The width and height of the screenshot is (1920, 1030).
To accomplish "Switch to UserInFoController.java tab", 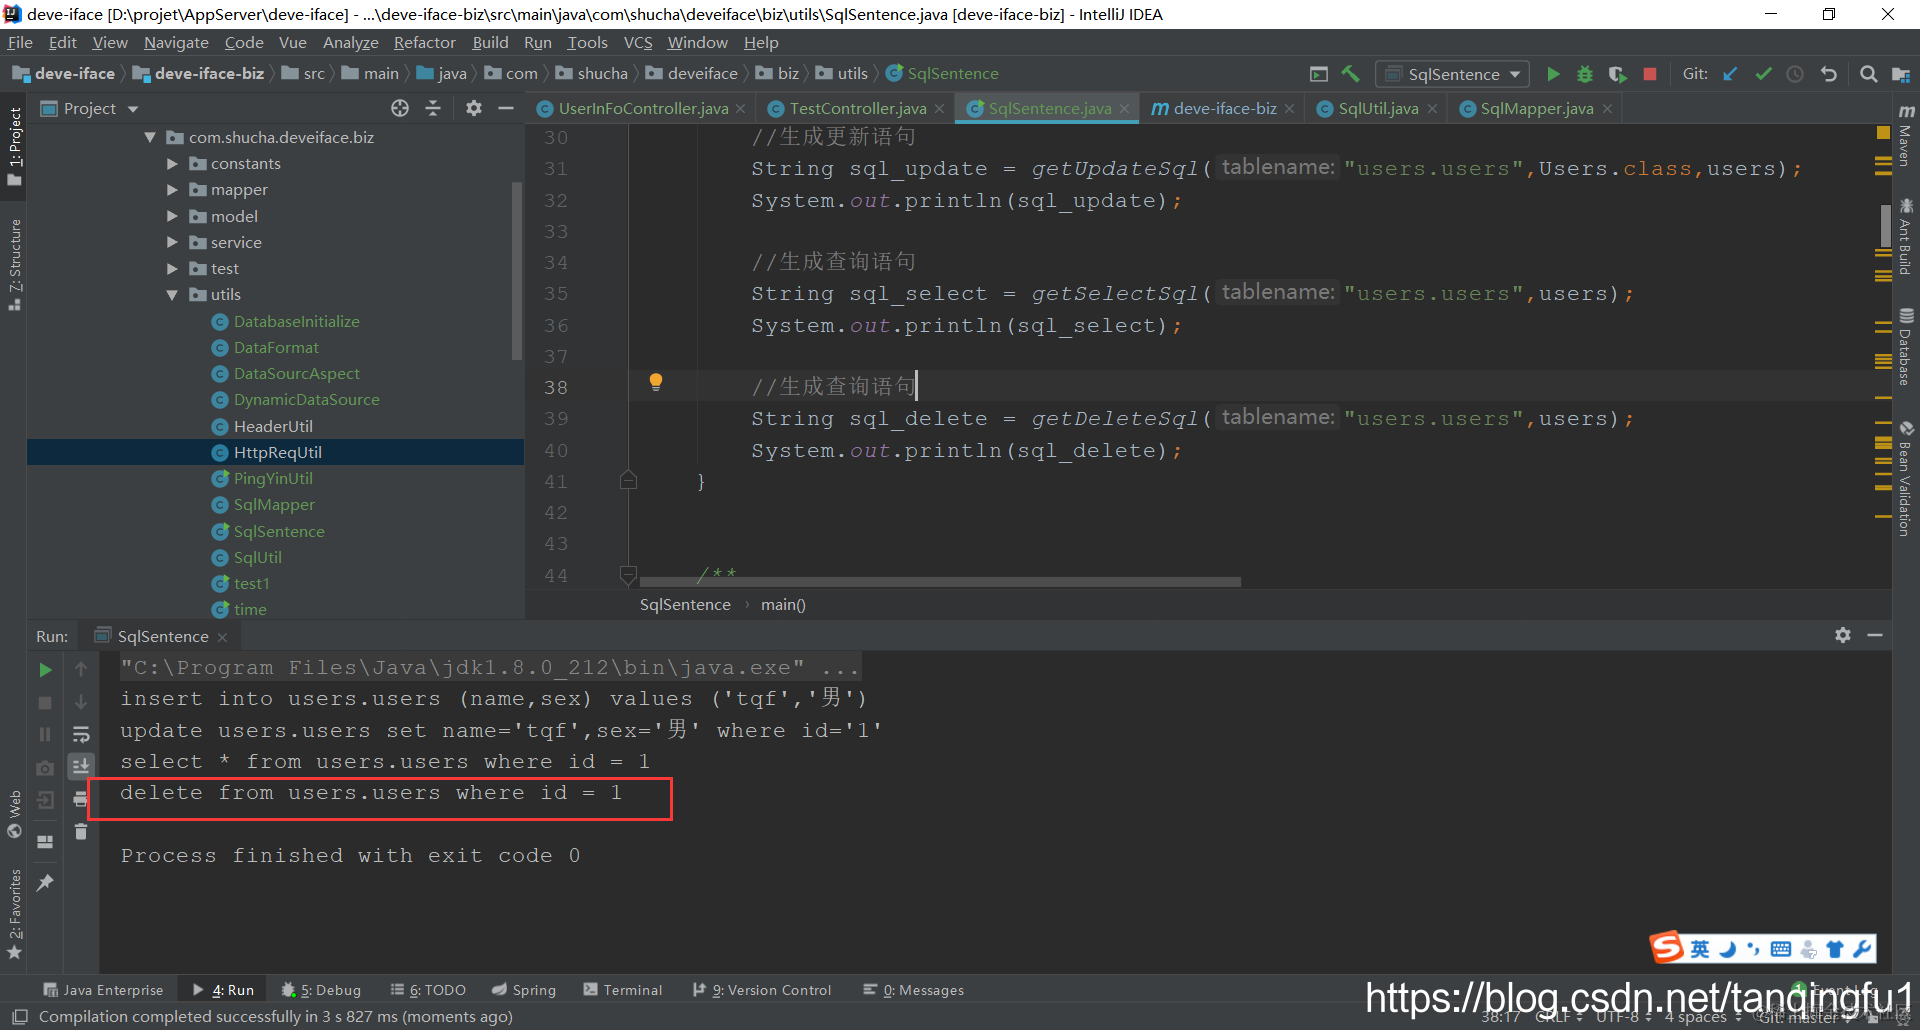I will (x=642, y=108).
